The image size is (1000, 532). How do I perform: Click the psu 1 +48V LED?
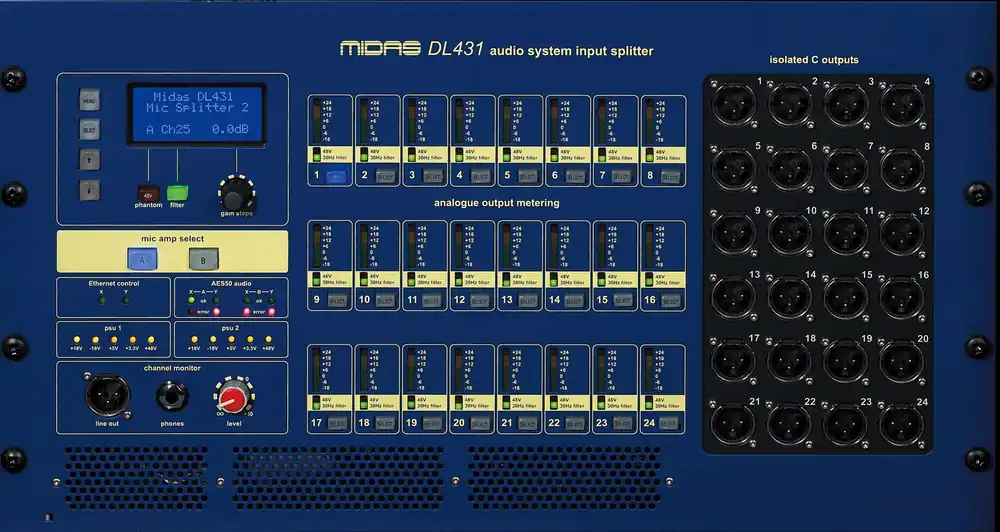pyautogui.click(x=151, y=339)
